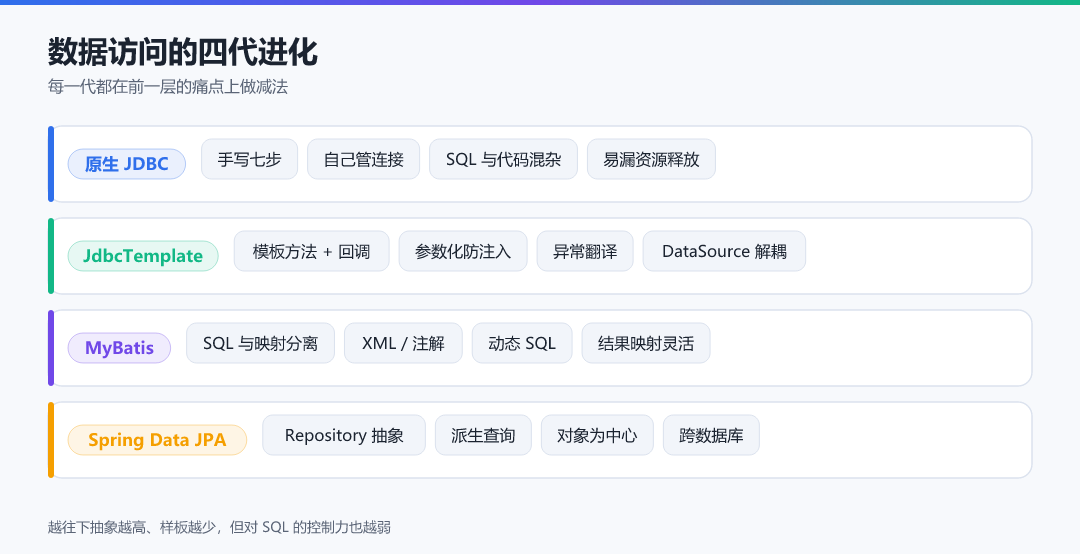Click the 异常翻译 chip
Screen dimensions: 1080x554
tap(585, 252)
